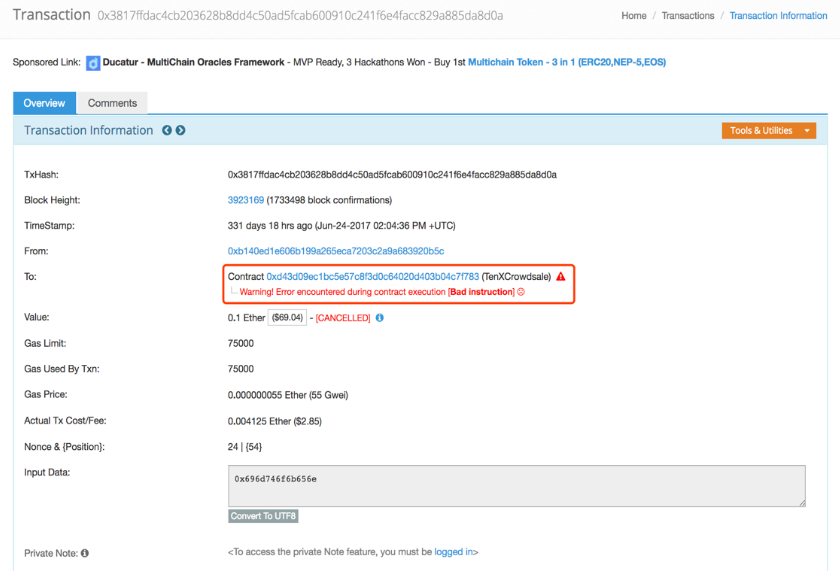The width and height of the screenshot is (840, 574).
Task: Open the TenXCrowdsale contract address link
Action: 372,277
